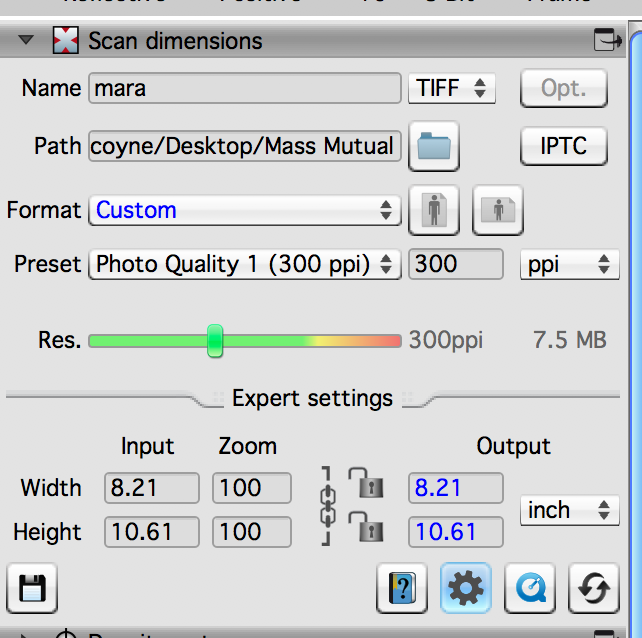The image size is (642, 638).
Task: Select the portrait orientation icon
Action: (435, 210)
